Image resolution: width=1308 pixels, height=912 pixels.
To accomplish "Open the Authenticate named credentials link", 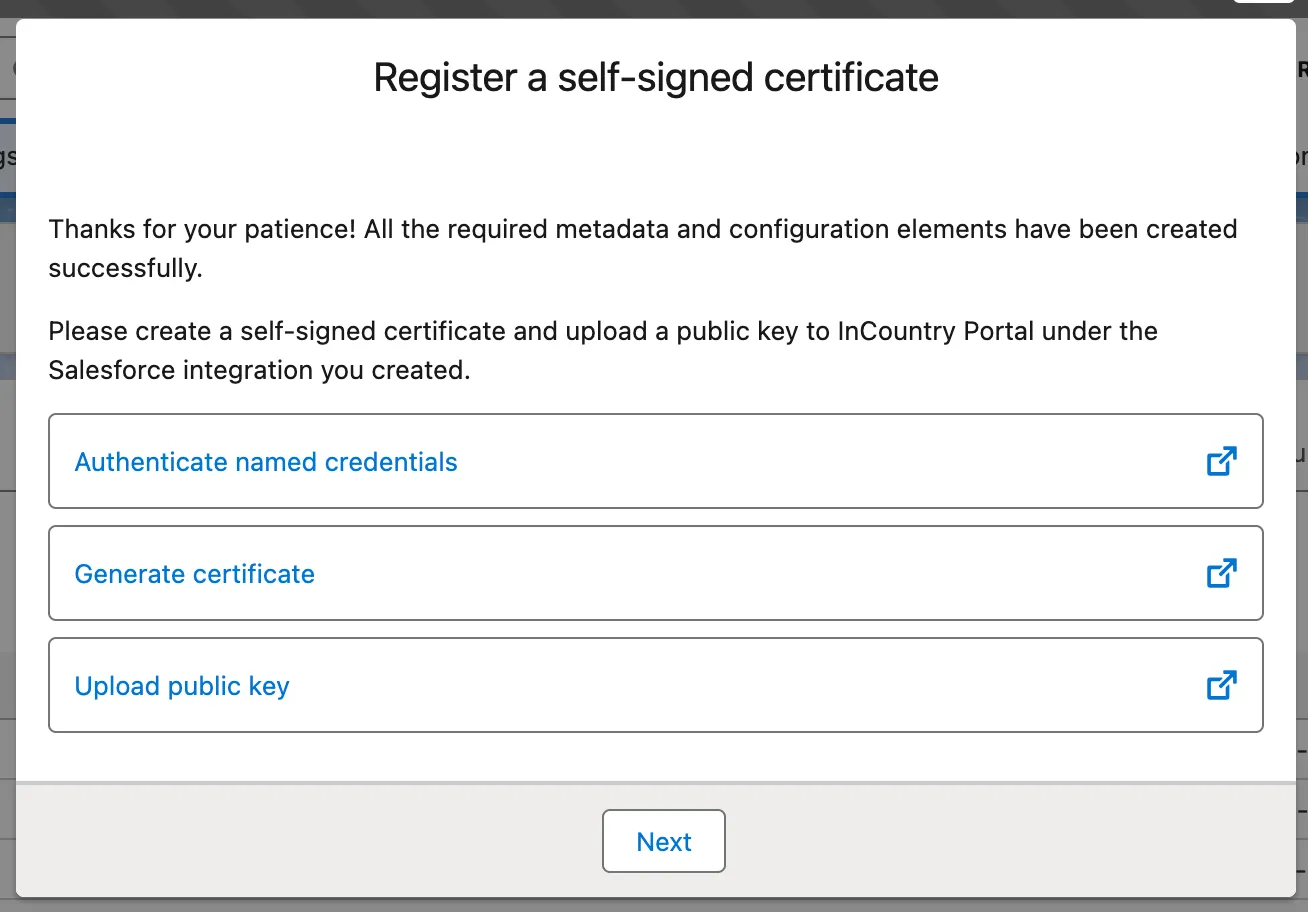I will [x=266, y=462].
